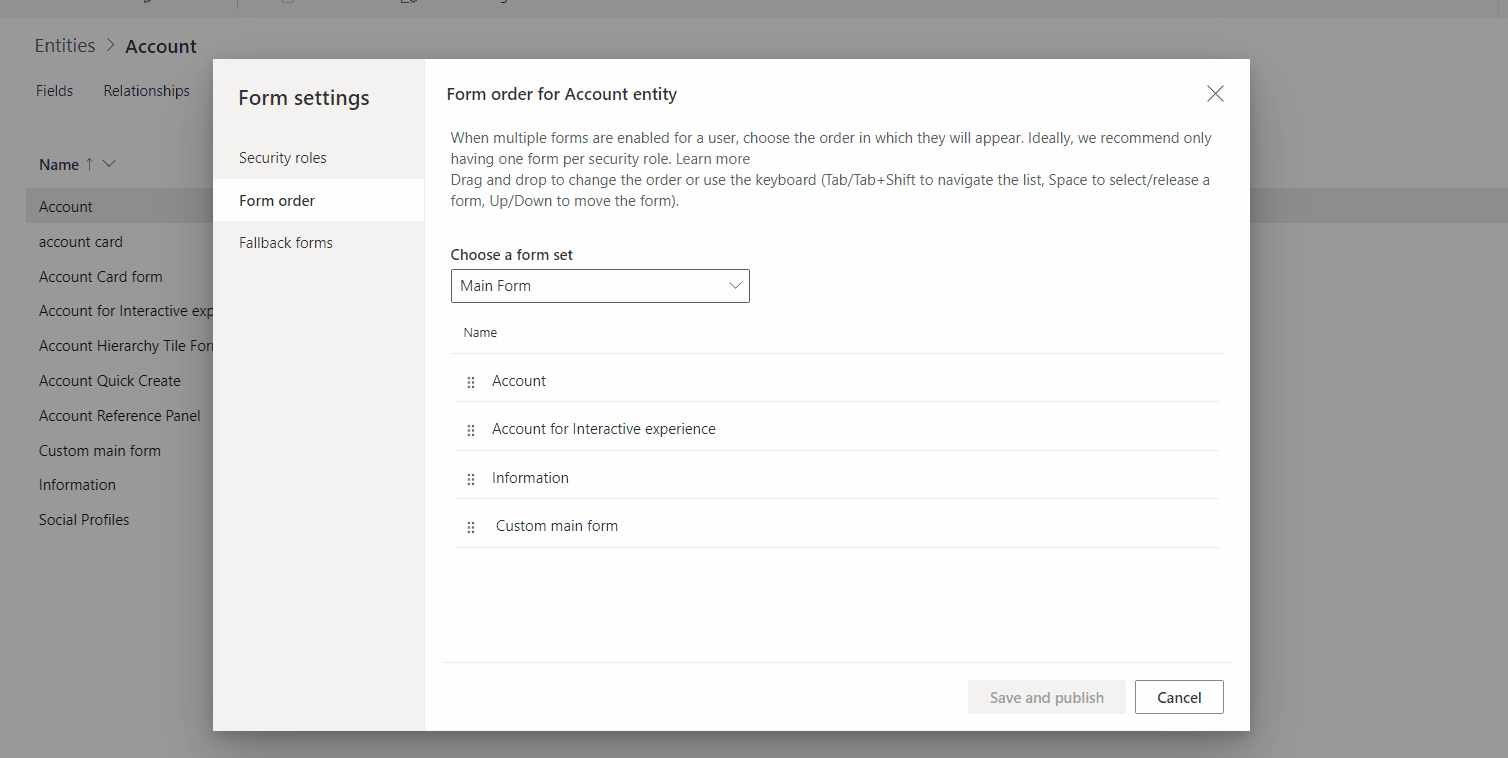
Task: Open the Relationships tab
Action: pos(146,90)
